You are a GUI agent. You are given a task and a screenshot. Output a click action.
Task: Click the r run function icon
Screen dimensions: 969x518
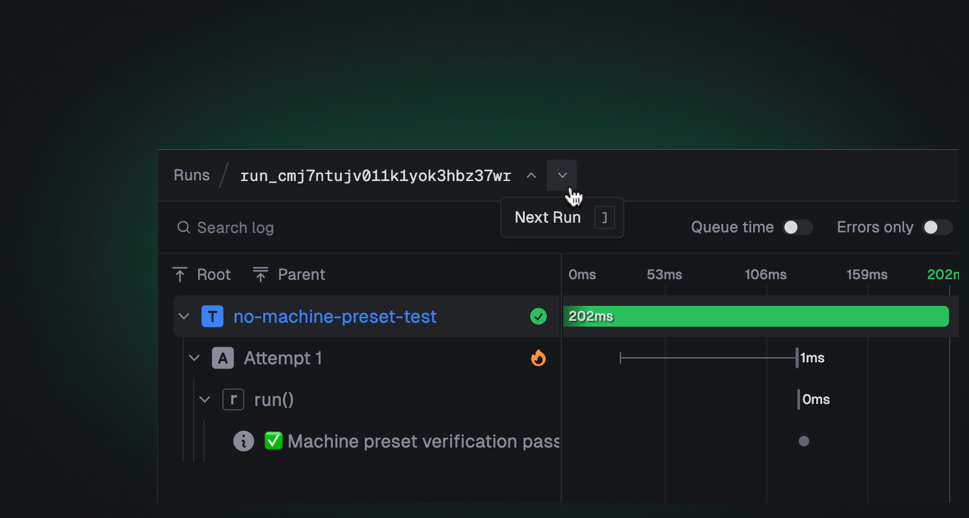(233, 399)
